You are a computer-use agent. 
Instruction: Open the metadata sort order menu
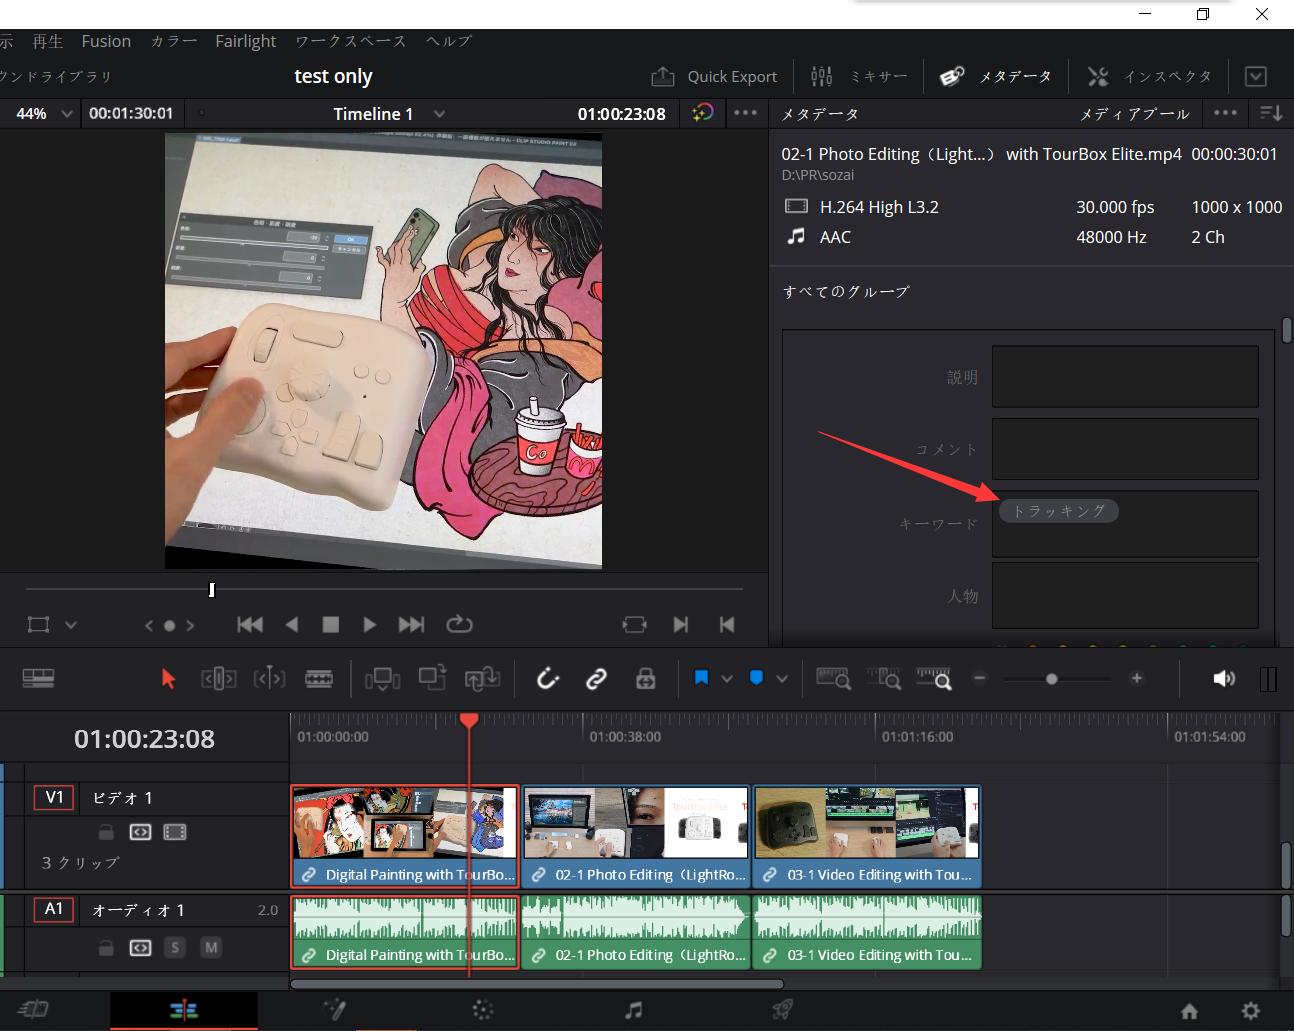(1271, 113)
